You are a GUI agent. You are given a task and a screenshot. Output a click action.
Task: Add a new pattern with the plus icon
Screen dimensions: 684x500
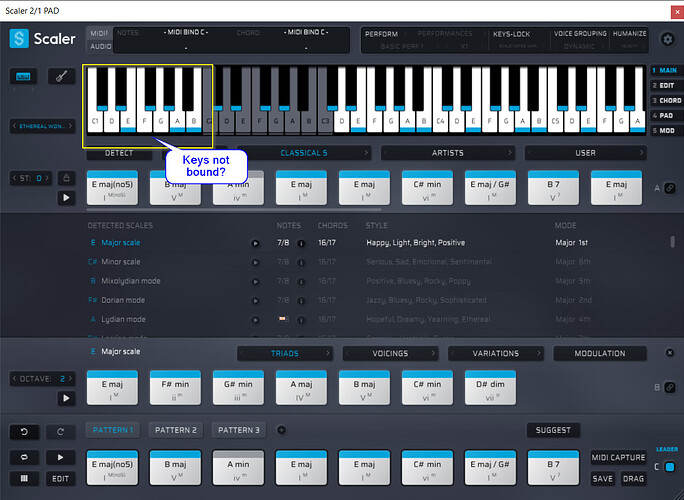(281, 430)
